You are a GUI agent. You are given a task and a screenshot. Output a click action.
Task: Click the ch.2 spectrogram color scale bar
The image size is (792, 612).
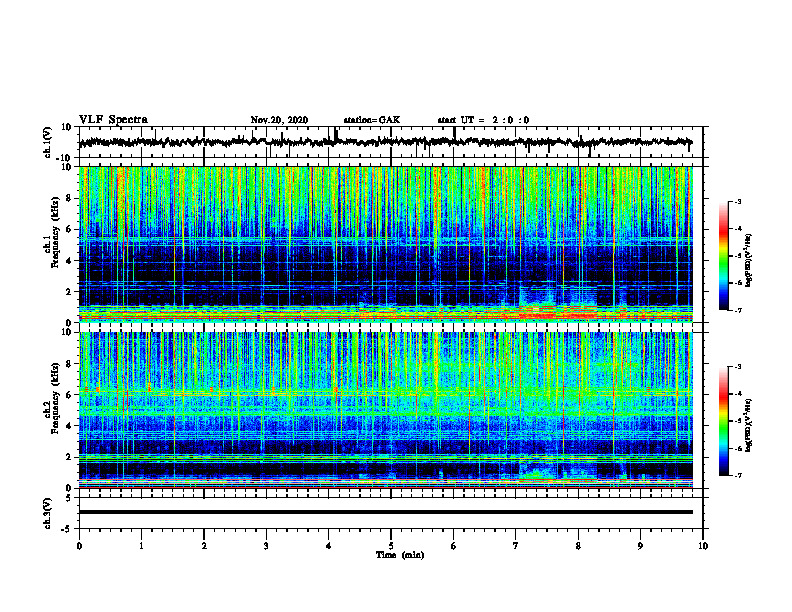pyautogui.click(x=724, y=421)
